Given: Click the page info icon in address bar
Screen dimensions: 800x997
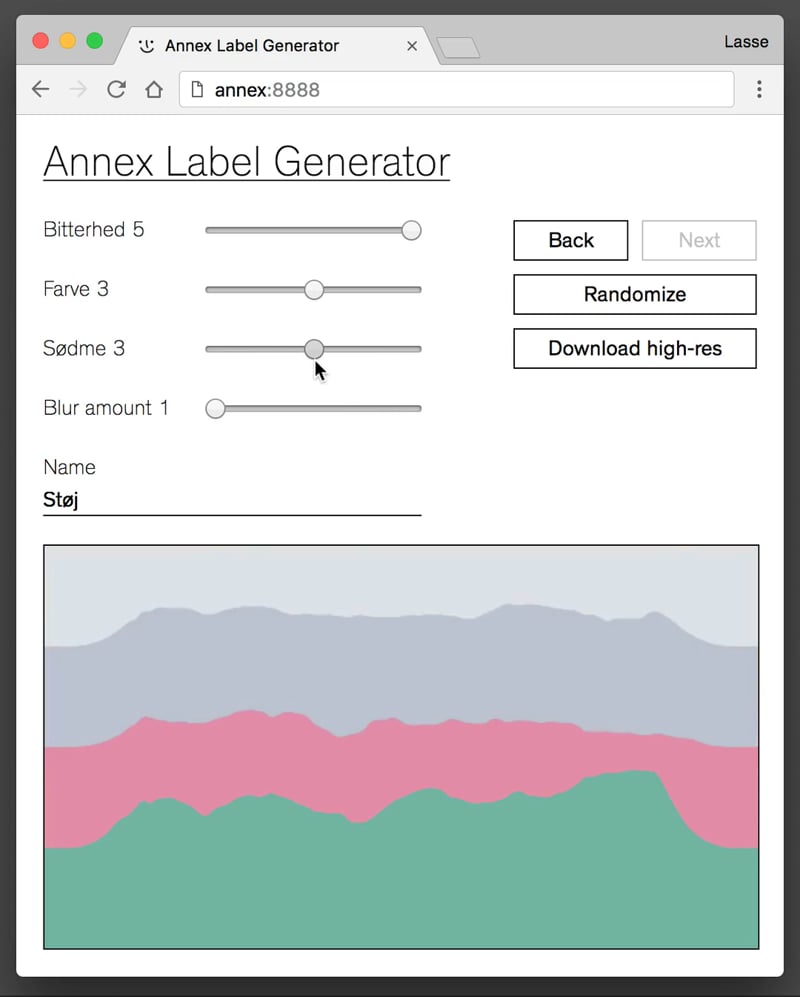Looking at the screenshot, I should pyautogui.click(x=197, y=90).
